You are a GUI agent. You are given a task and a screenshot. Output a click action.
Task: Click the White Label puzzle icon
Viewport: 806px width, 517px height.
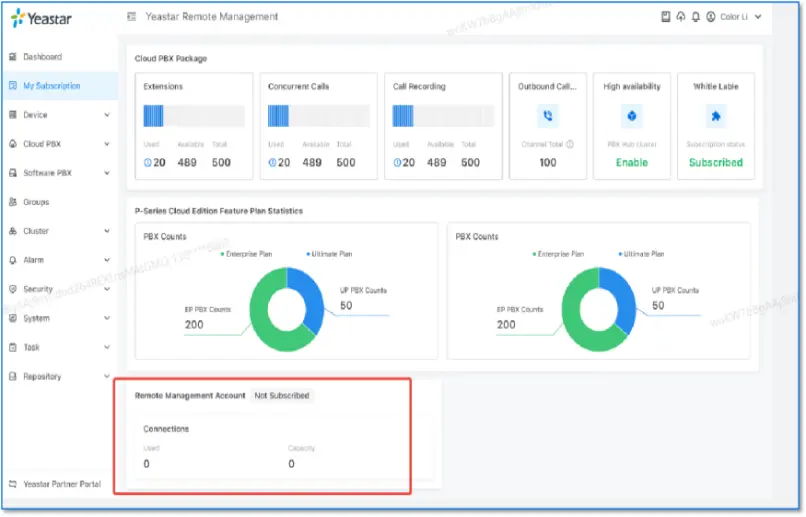point(716,116)
